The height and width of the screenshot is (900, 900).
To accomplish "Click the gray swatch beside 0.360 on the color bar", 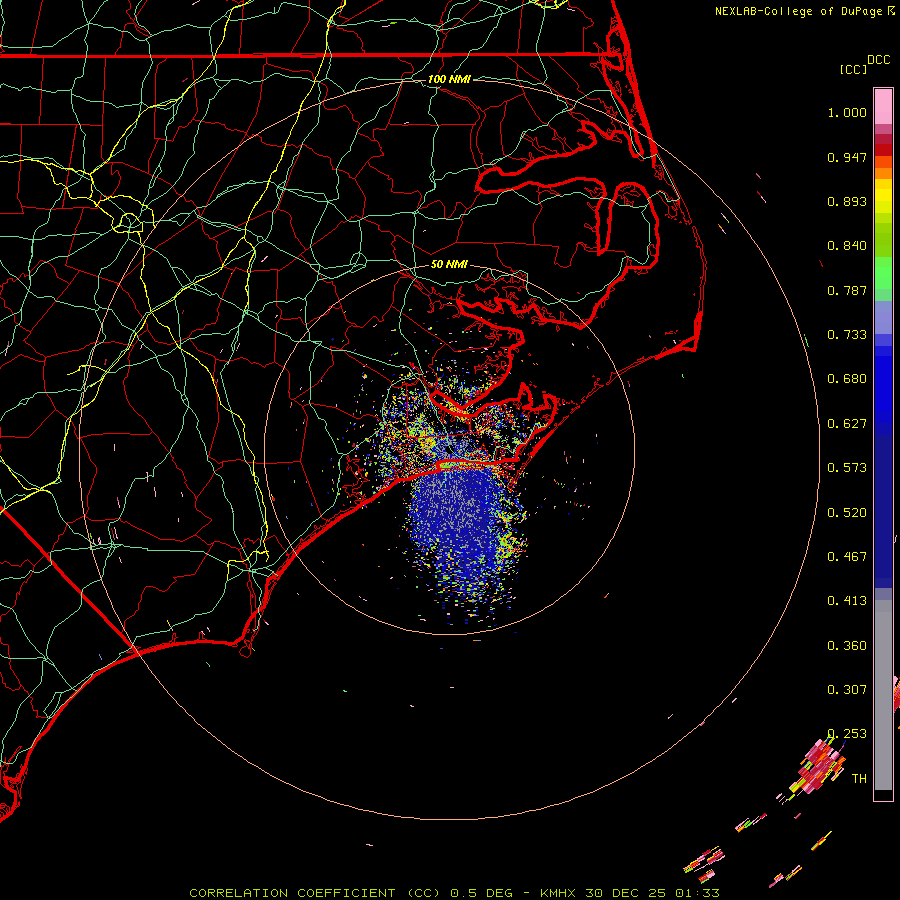I will pos(883,695).
